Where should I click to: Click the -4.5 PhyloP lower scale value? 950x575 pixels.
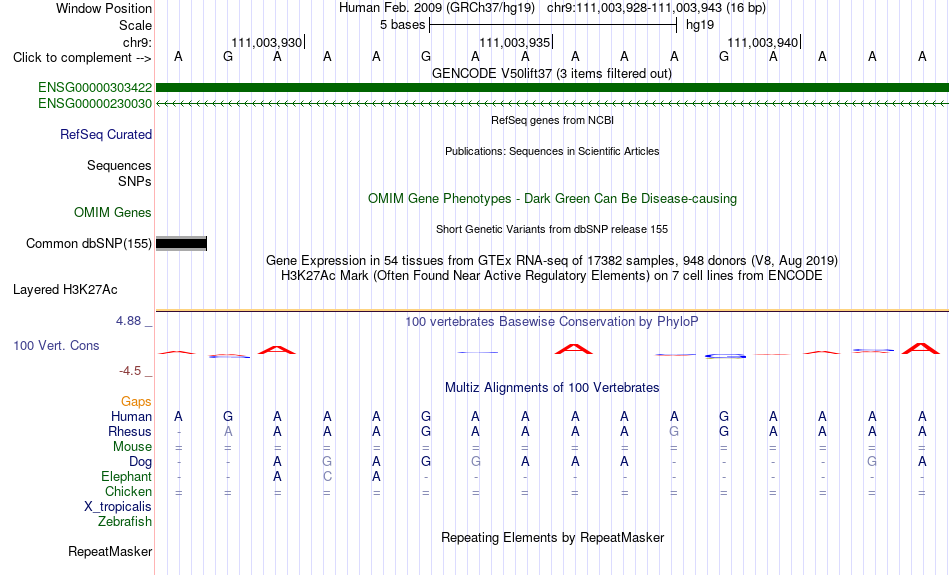tap(130, 371)
